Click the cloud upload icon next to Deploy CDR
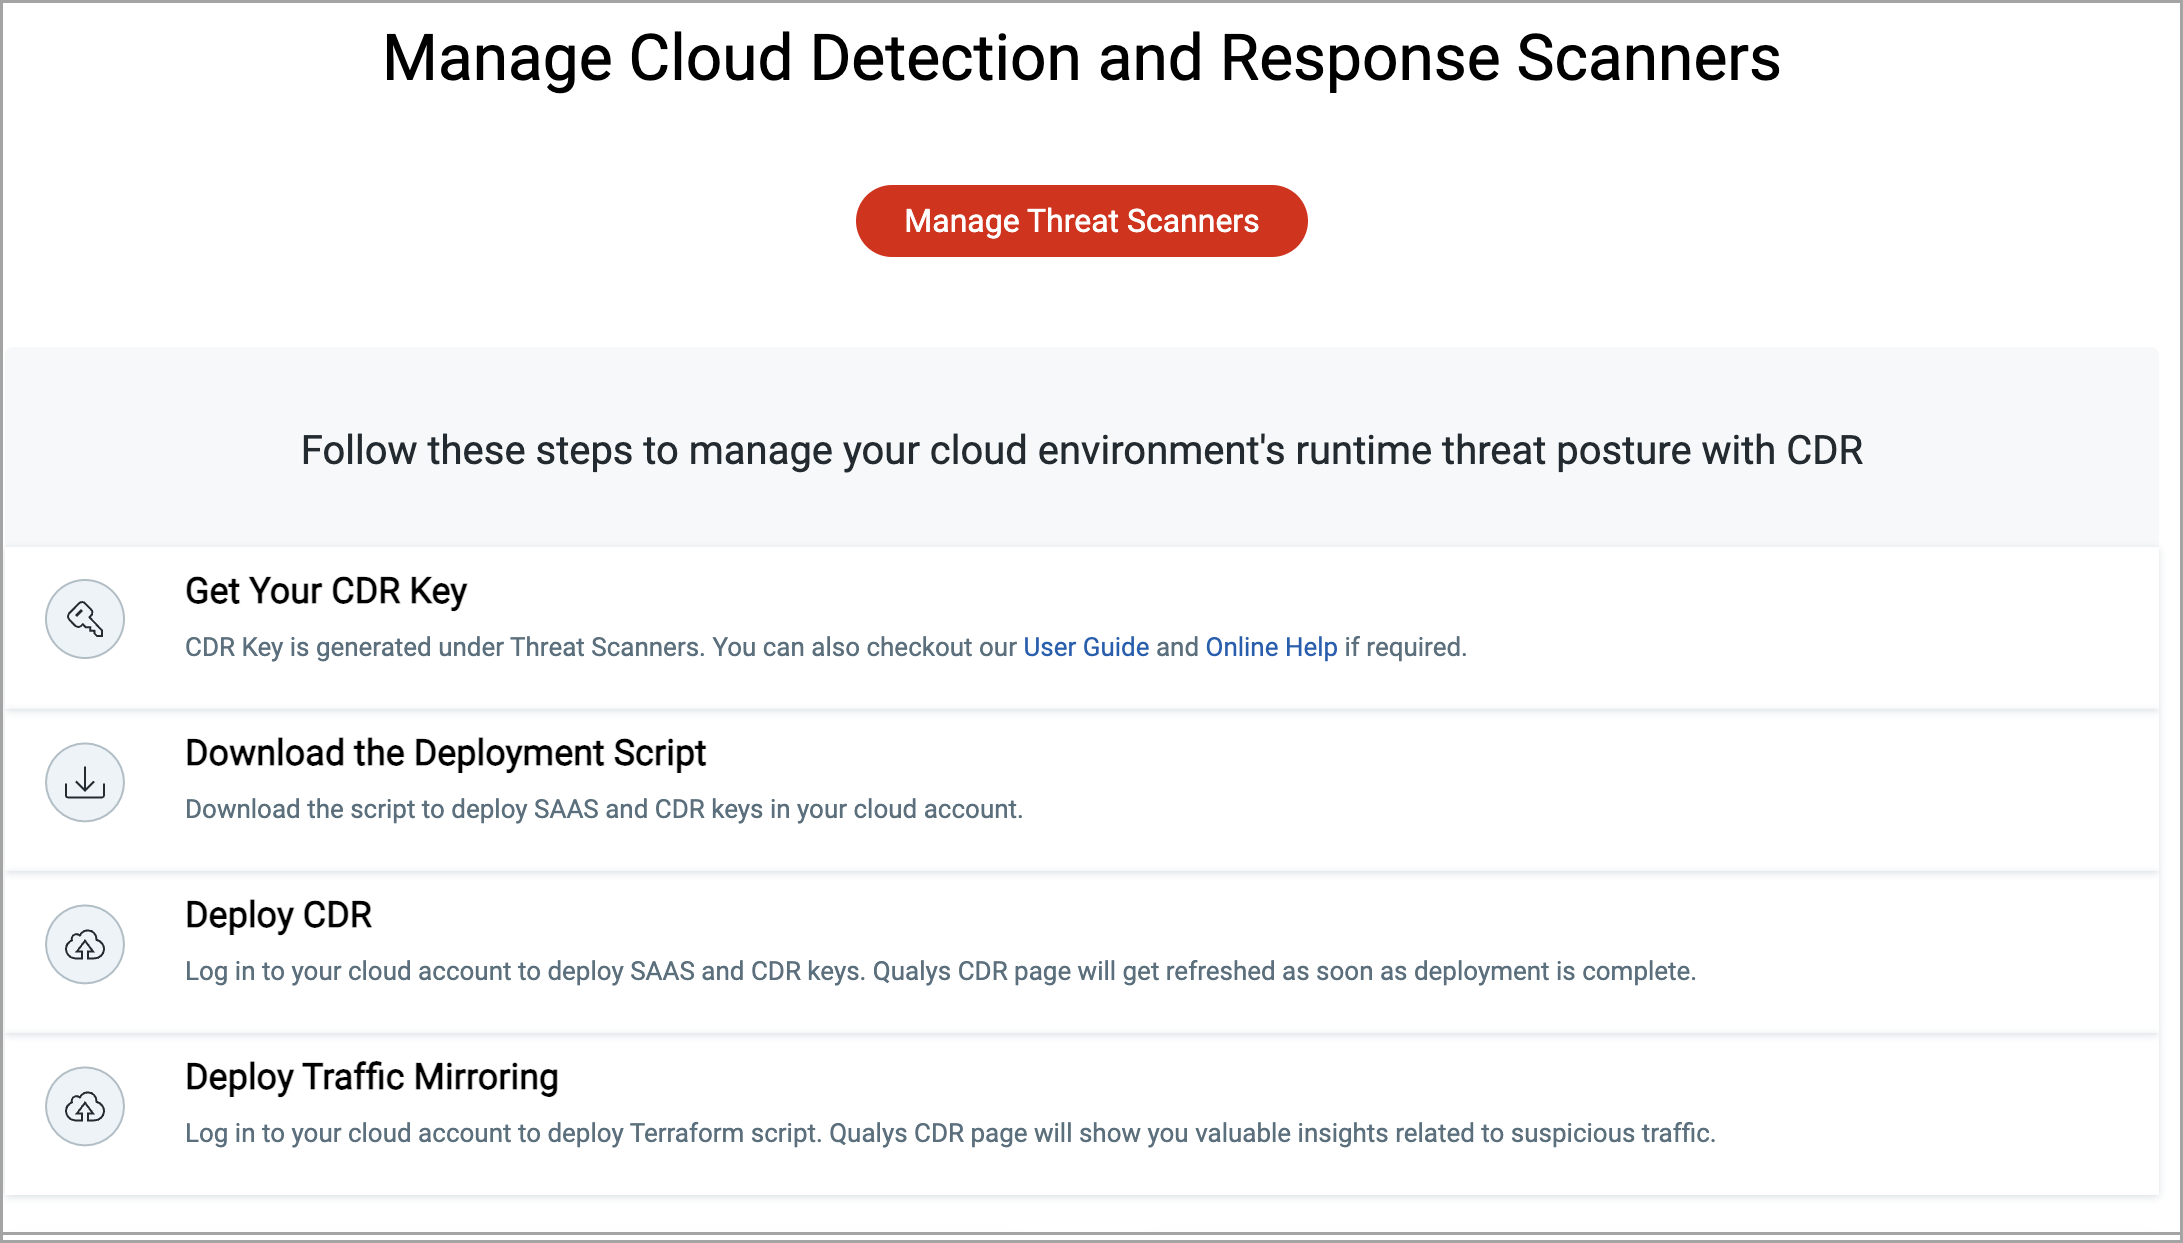The width and height of the screenshot is (2183, 1243). point(84,944)
